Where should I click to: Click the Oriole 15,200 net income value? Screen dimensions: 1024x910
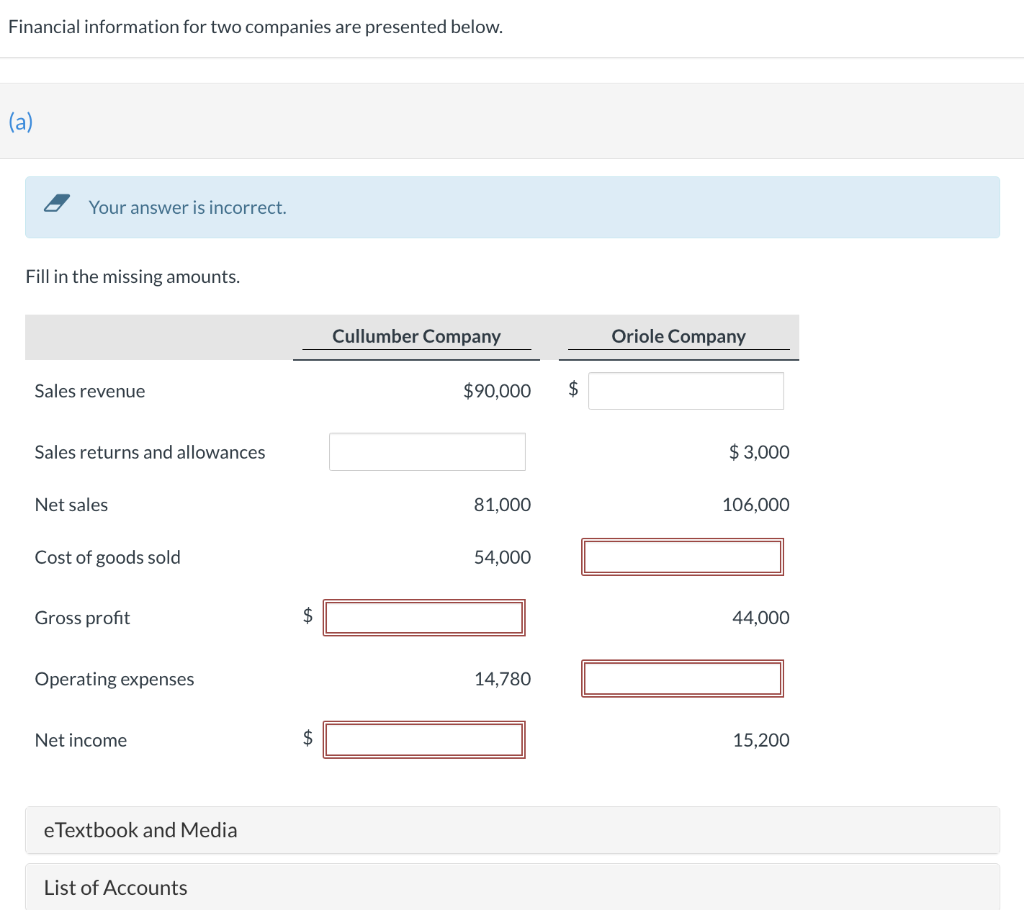[760, 740]
